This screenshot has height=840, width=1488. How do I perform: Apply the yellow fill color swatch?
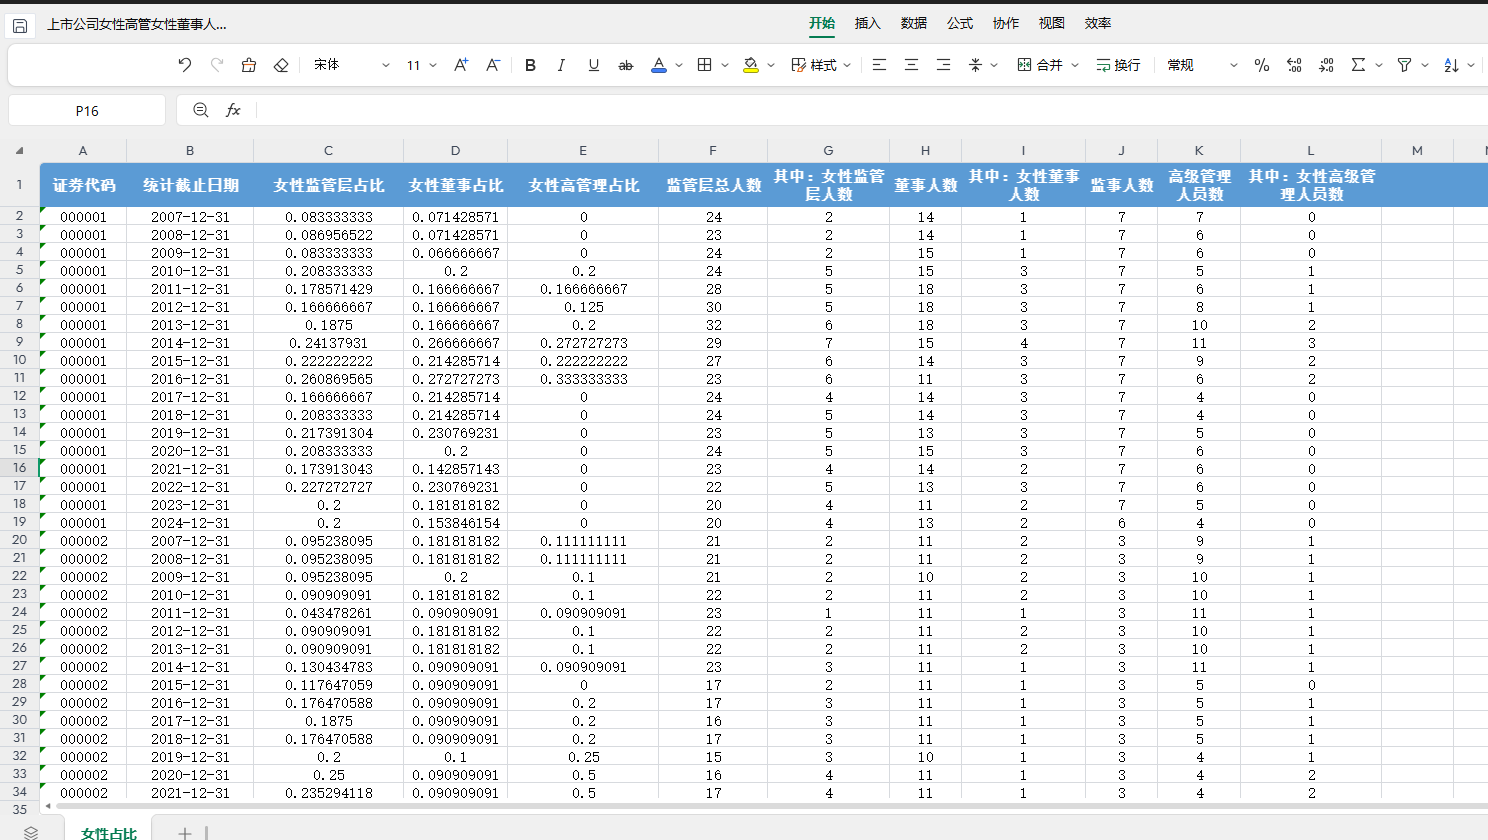751,65
